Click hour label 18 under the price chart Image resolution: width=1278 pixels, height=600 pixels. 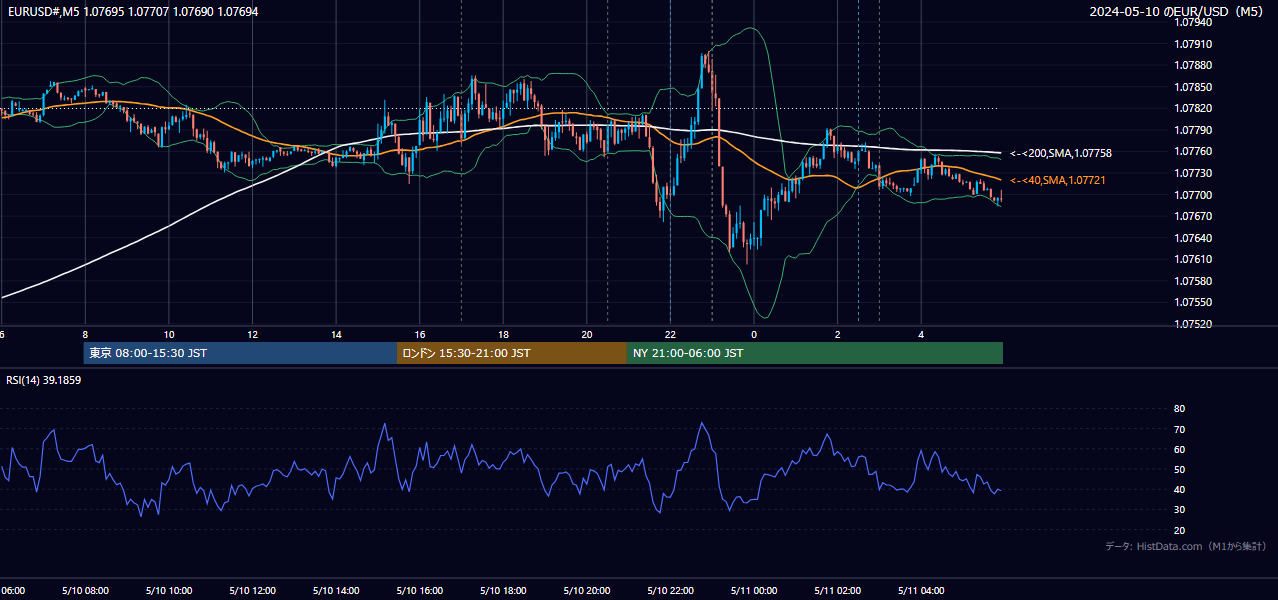(x=503, y=334)
